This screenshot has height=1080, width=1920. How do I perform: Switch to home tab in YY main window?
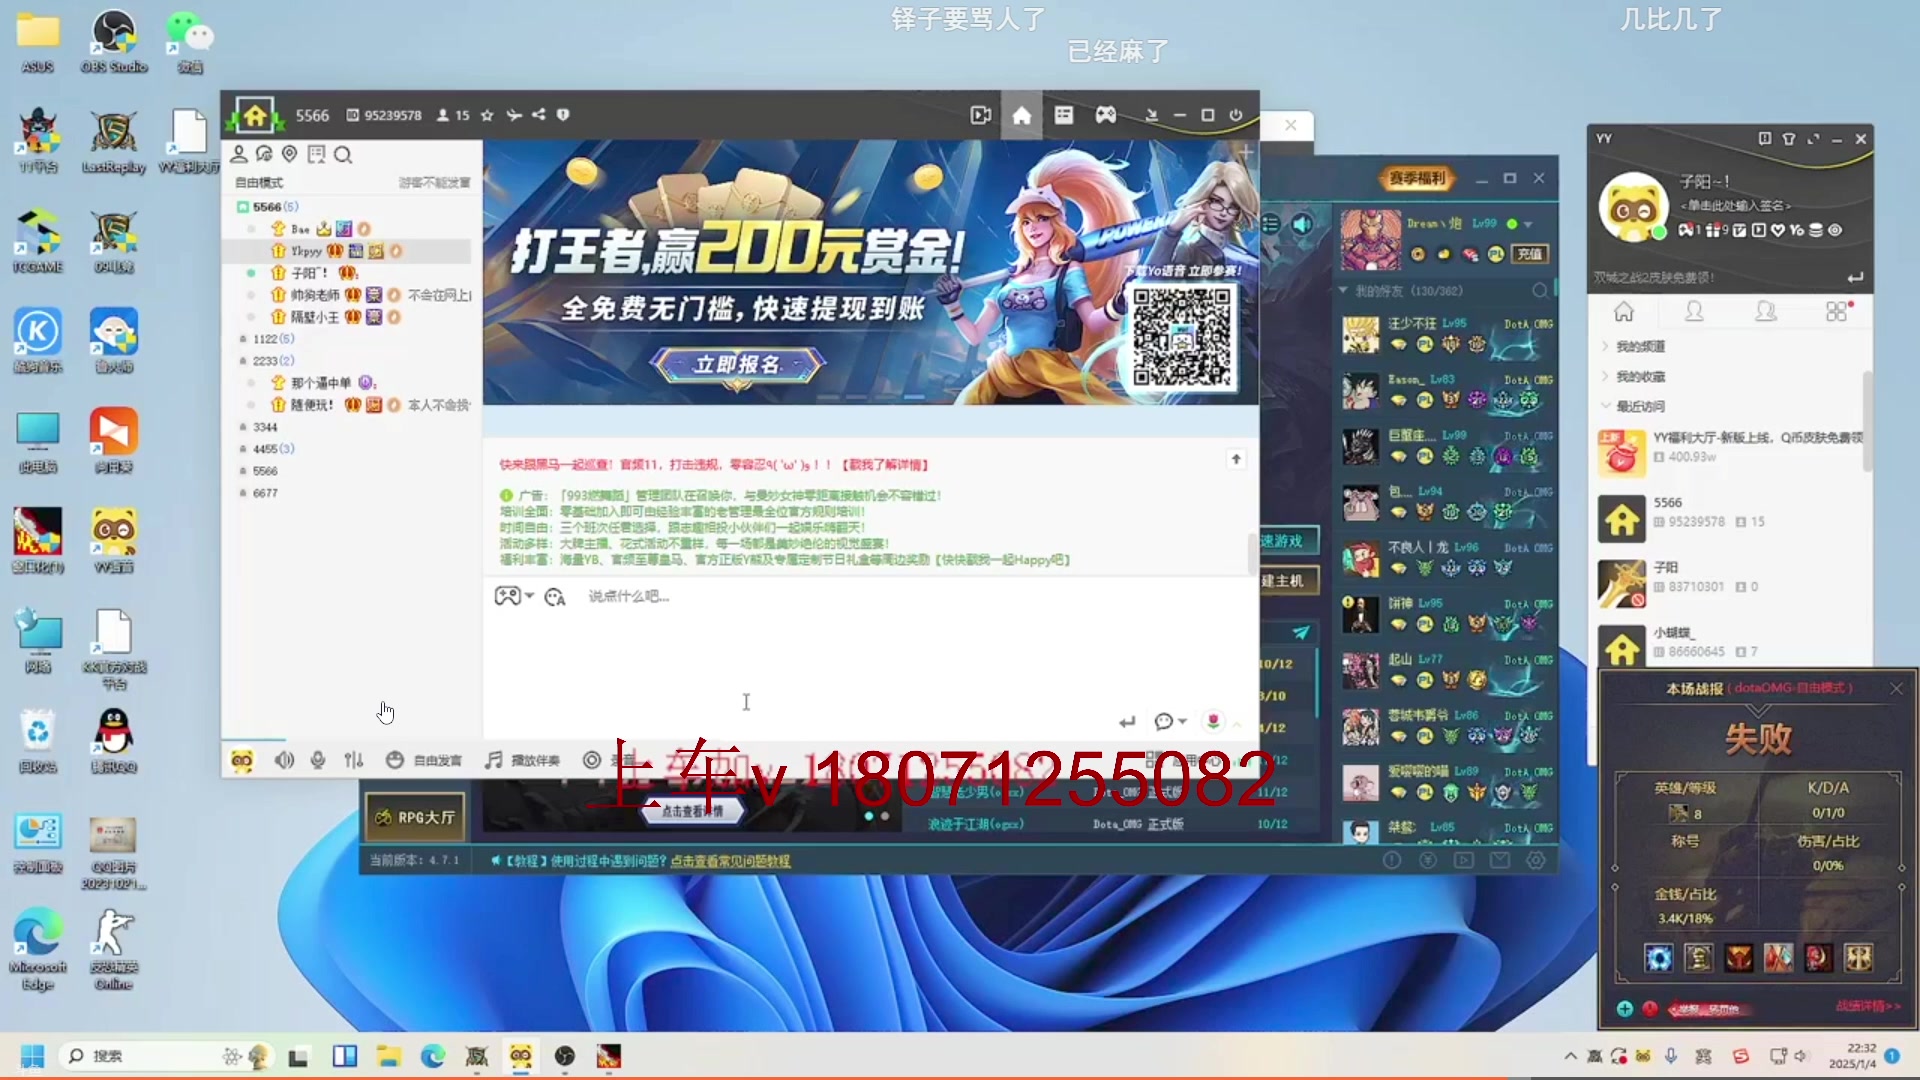[x=1624, y=312]
